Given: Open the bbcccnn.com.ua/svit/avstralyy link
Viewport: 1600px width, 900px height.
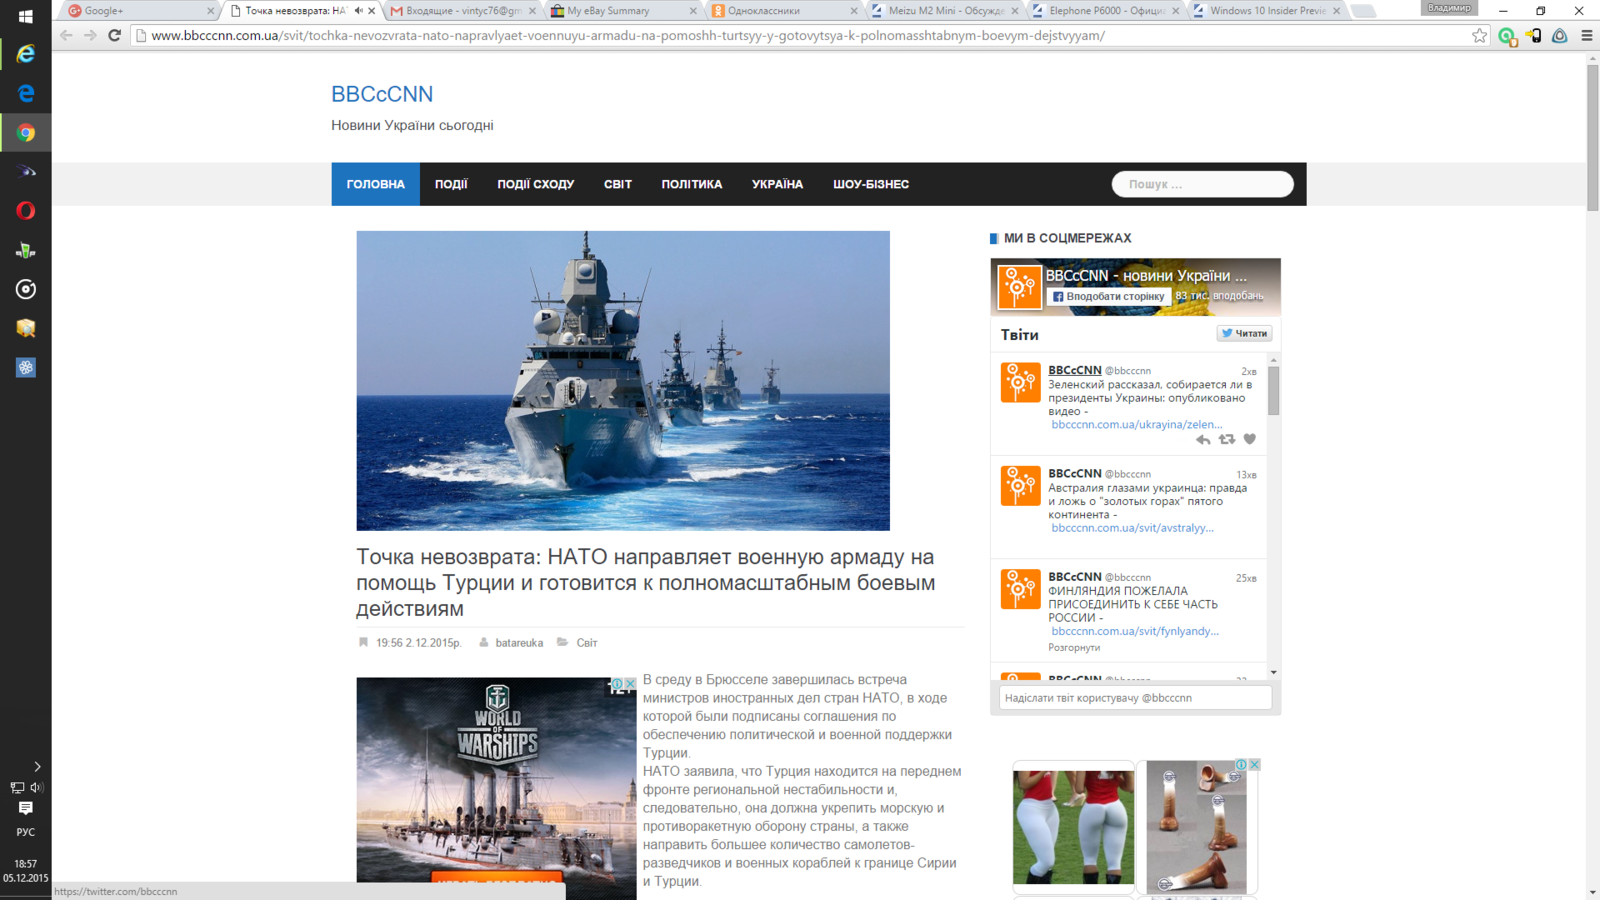Looking at the screenshot, I should [1132, 528].
